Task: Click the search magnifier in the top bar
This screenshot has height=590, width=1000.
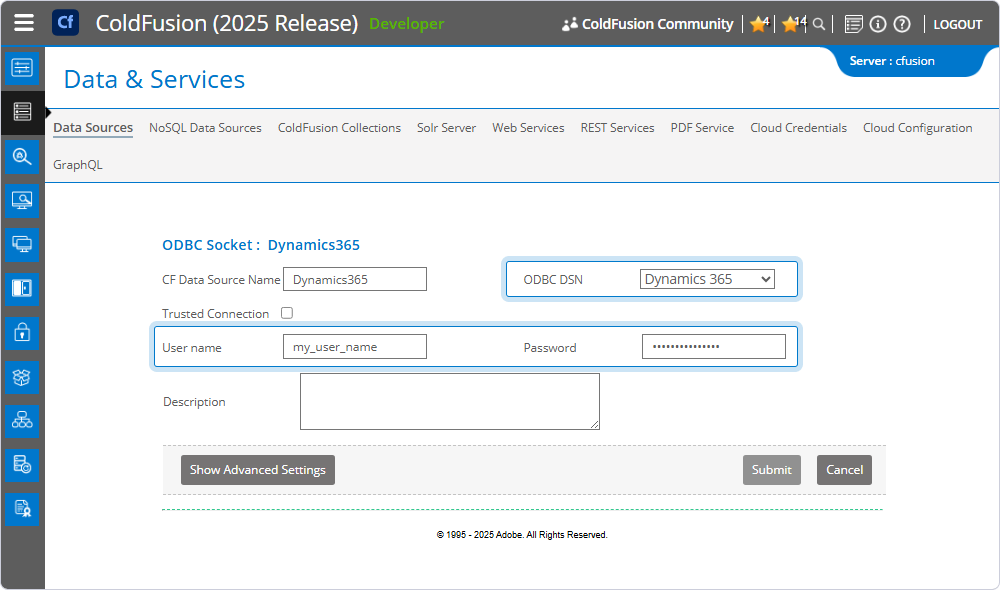Action: (x=819, y=23)
